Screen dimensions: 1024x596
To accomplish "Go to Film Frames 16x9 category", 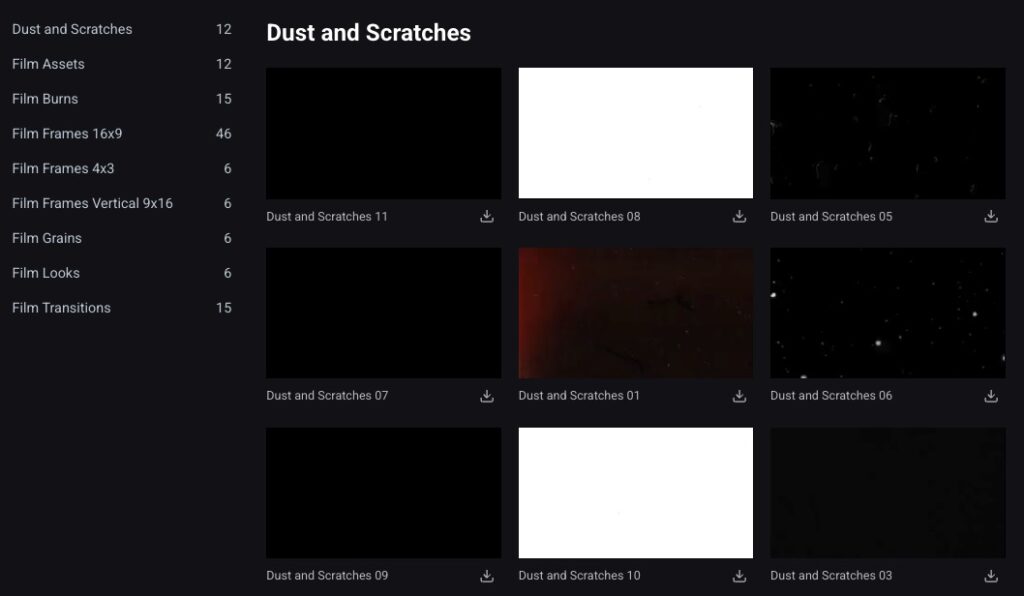I will tap(67, 134).
